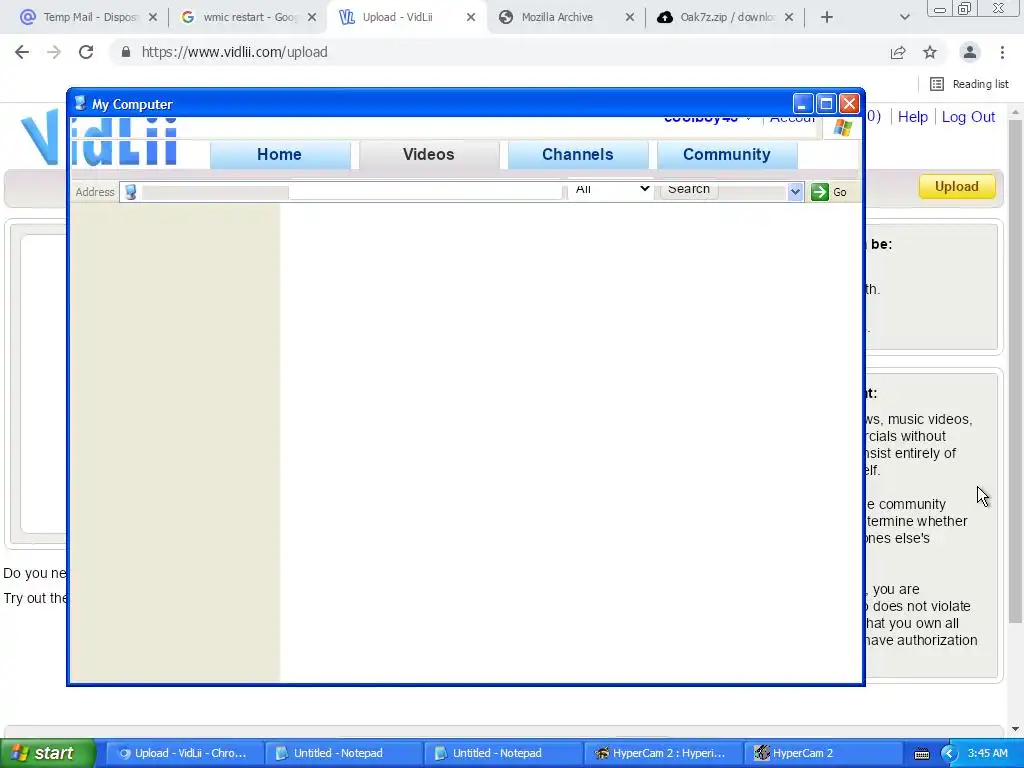Viewport: 1024px width, 768px height.
Task: Click the page vertical scrollbar
Action: (1016, 371)
